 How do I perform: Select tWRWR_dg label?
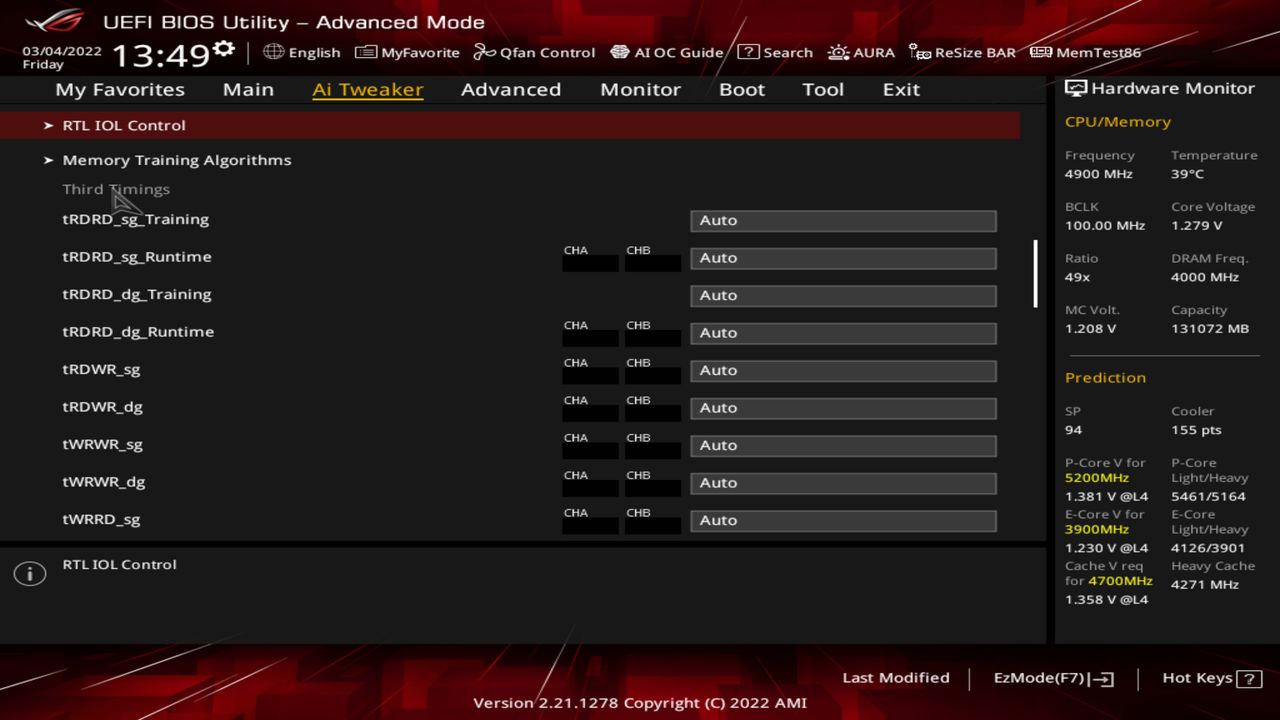click(104, 482)
